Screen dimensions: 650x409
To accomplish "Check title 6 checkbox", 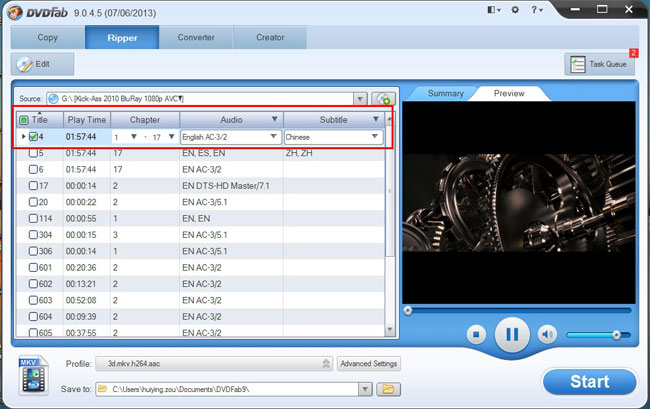I will [34, 169].
